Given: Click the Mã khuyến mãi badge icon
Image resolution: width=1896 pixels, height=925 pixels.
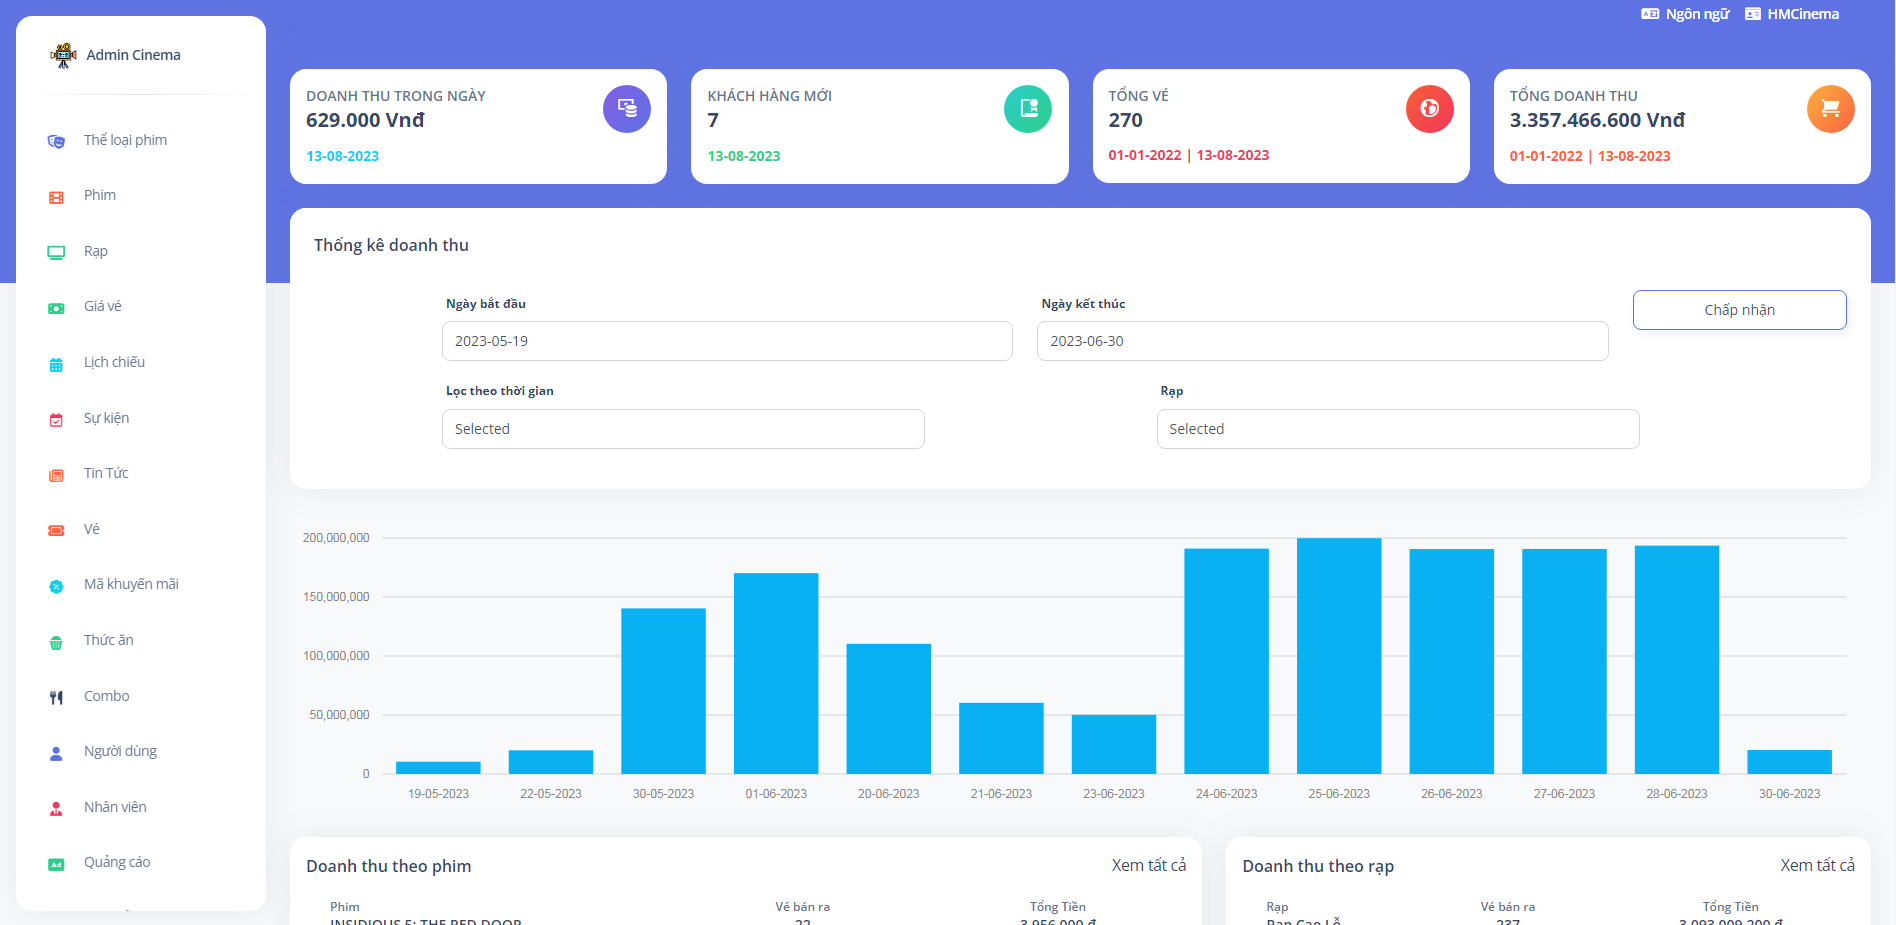Looking at the screenshot, I should [x=56, y=586].
